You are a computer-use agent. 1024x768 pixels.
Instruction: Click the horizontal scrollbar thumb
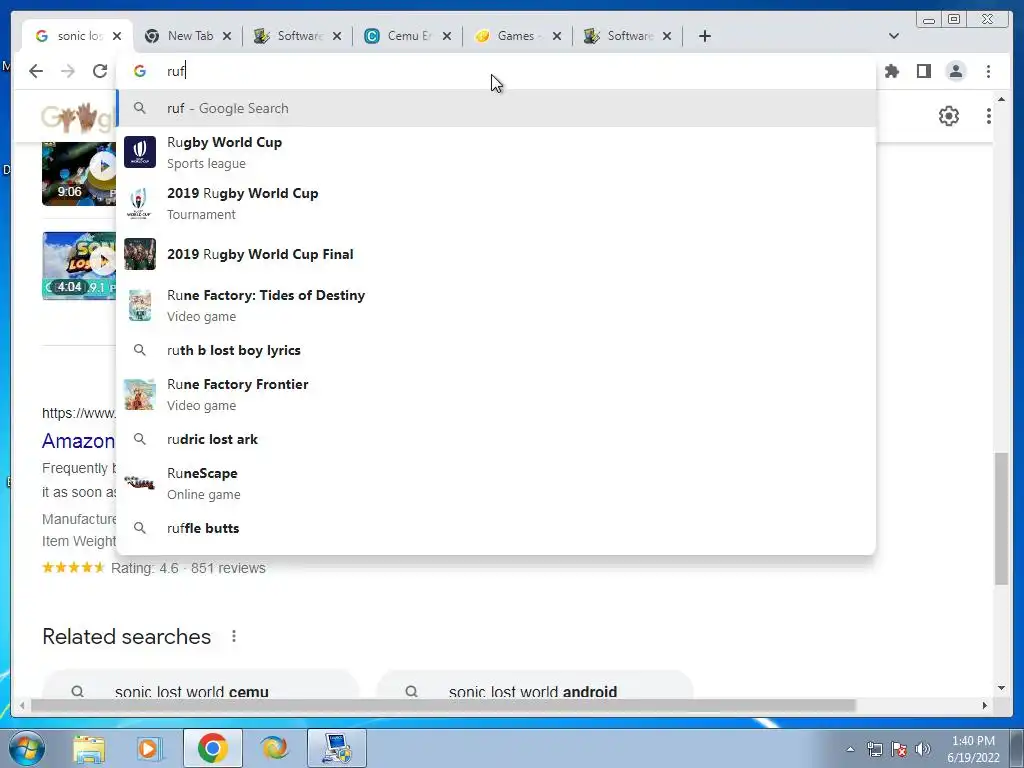(x=443, y=705)
